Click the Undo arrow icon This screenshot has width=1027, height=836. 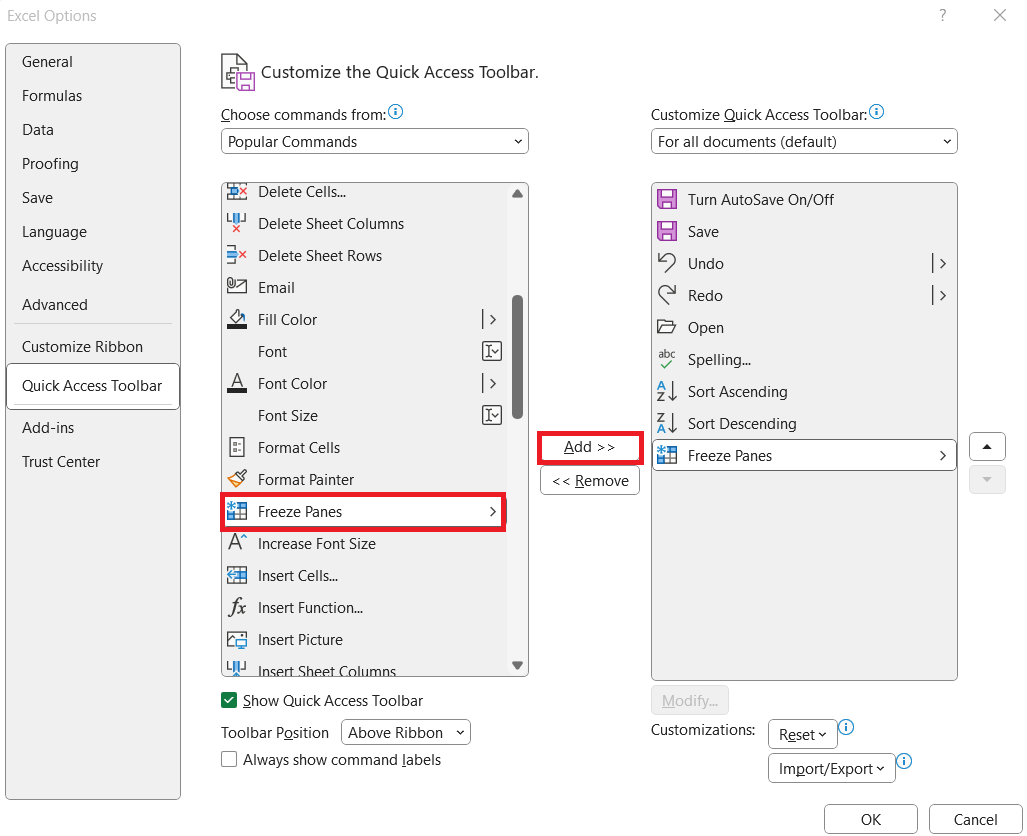tap(667, 263)
